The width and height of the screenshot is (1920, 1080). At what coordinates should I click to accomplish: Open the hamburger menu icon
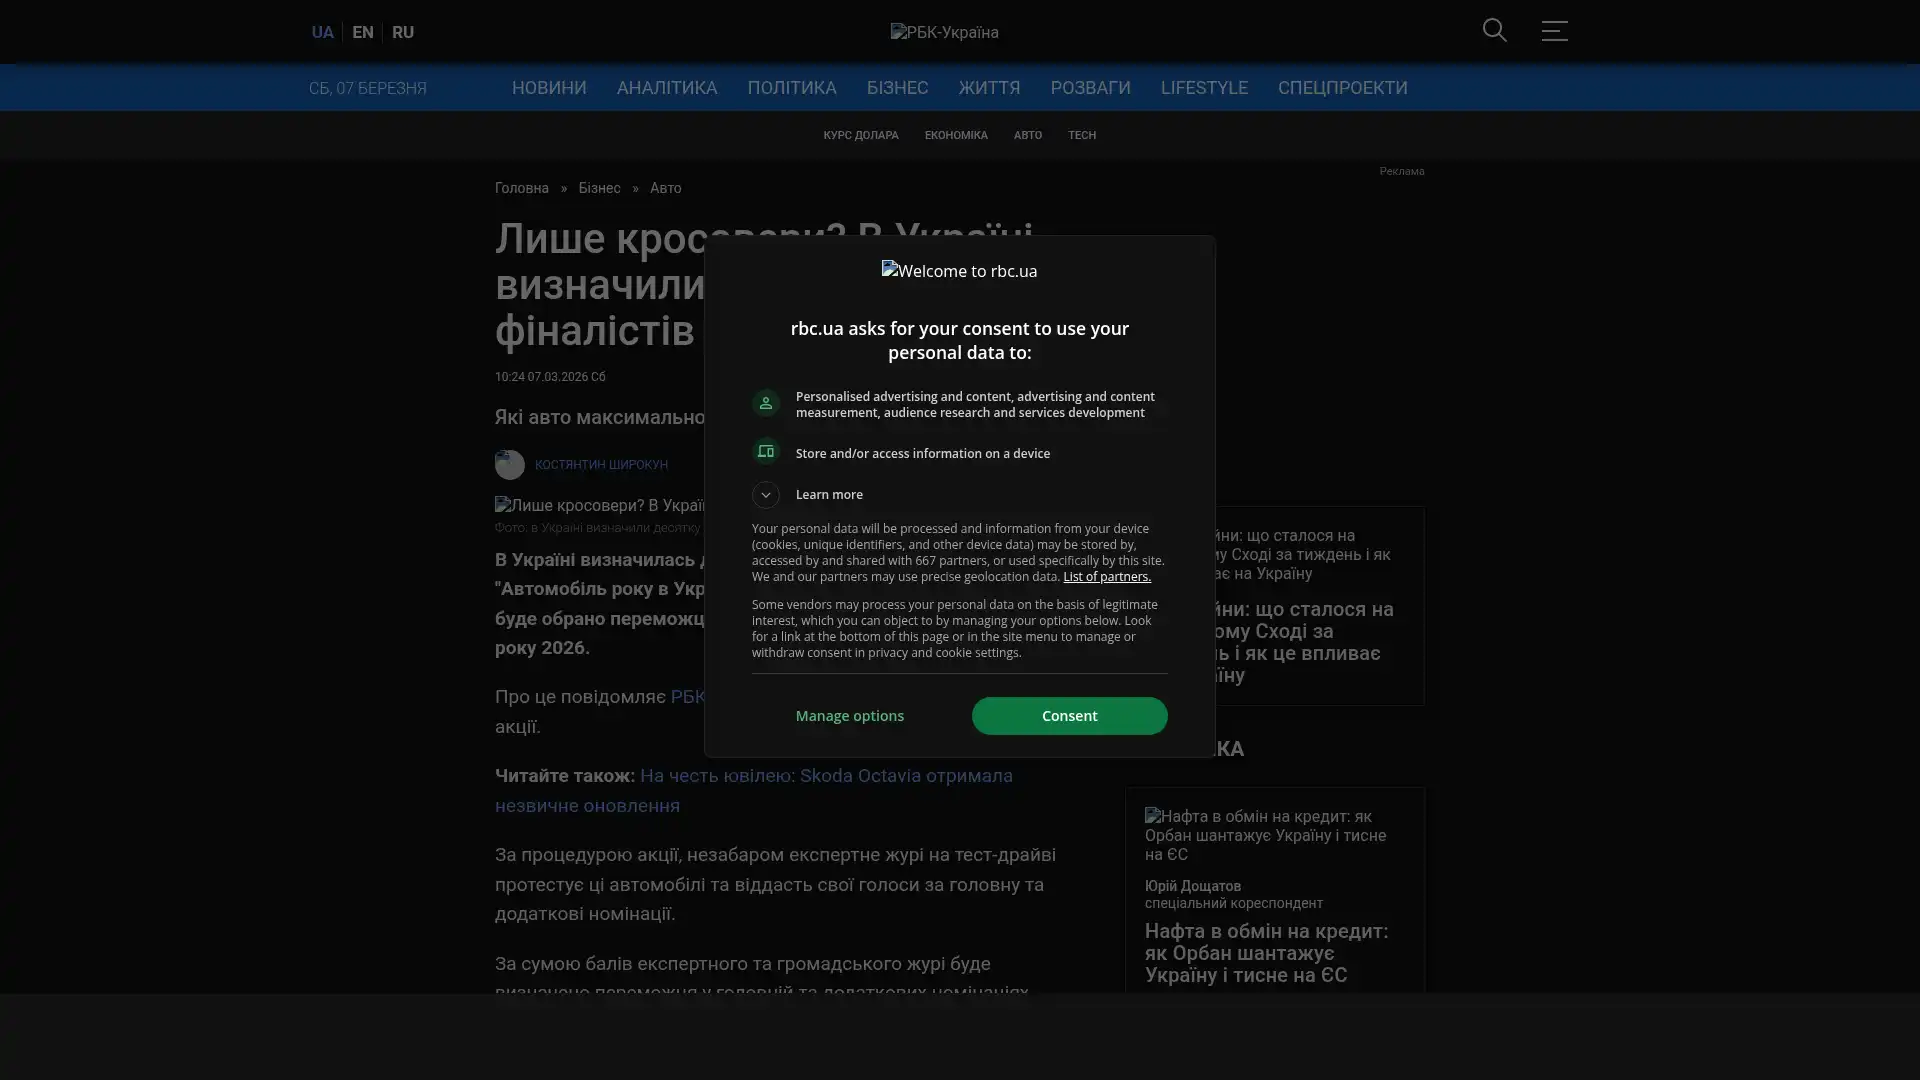point(1554,31)
